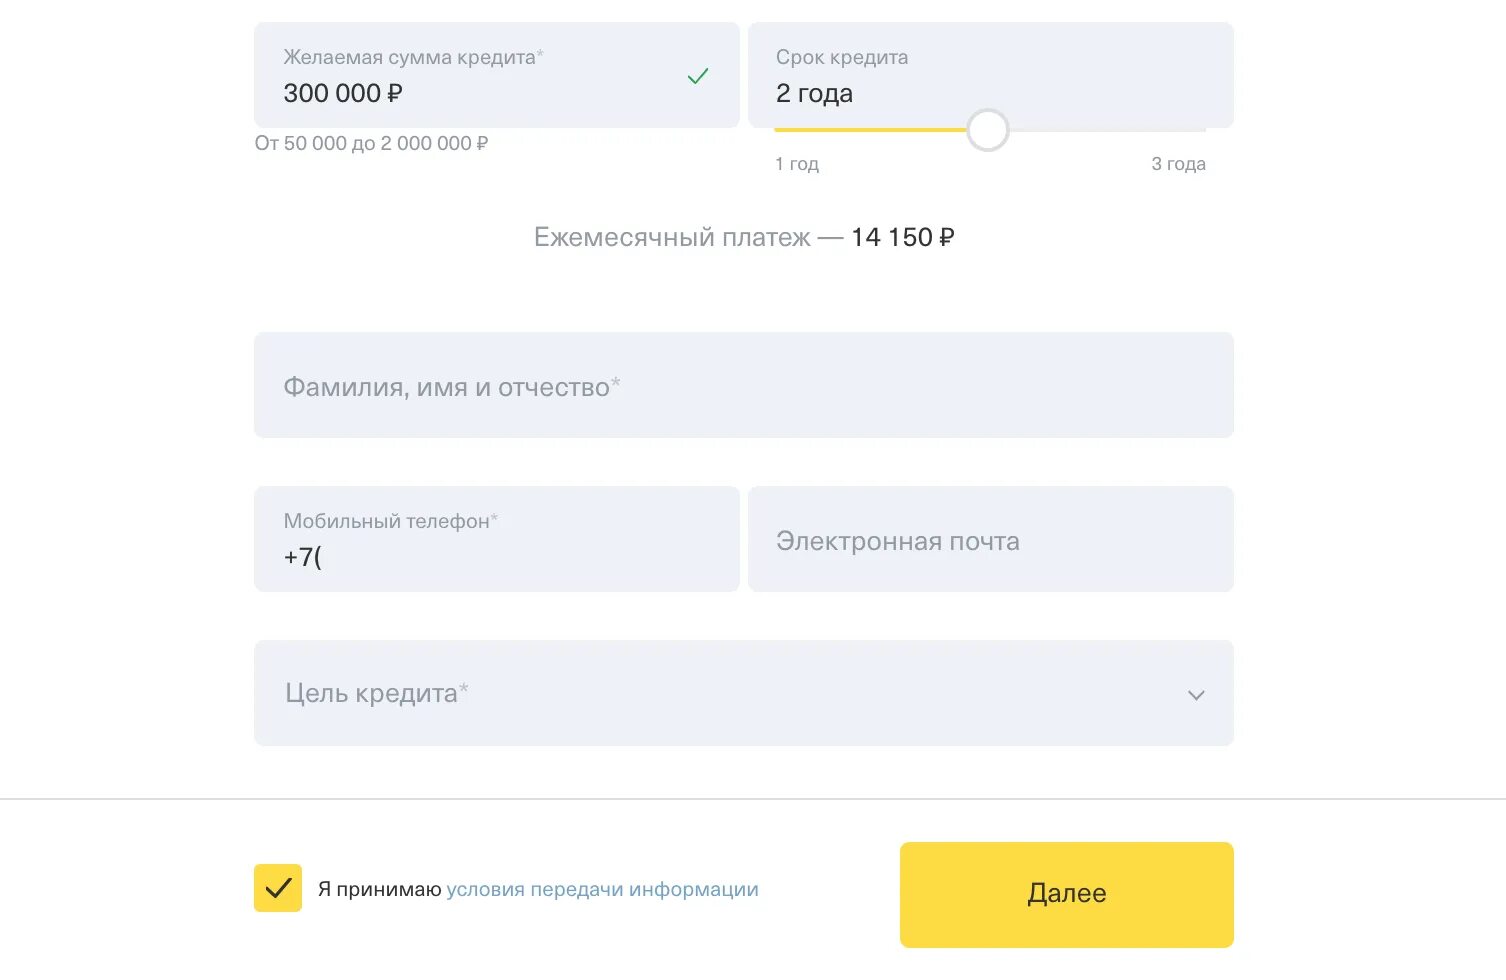
Task: Select the Электронная почта input
Action: pos(990,540)
